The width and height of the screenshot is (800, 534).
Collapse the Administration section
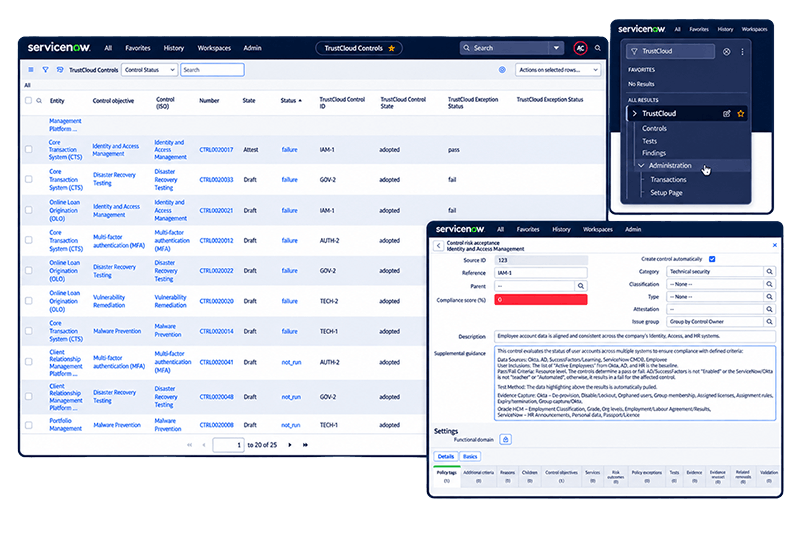[641, 166]
